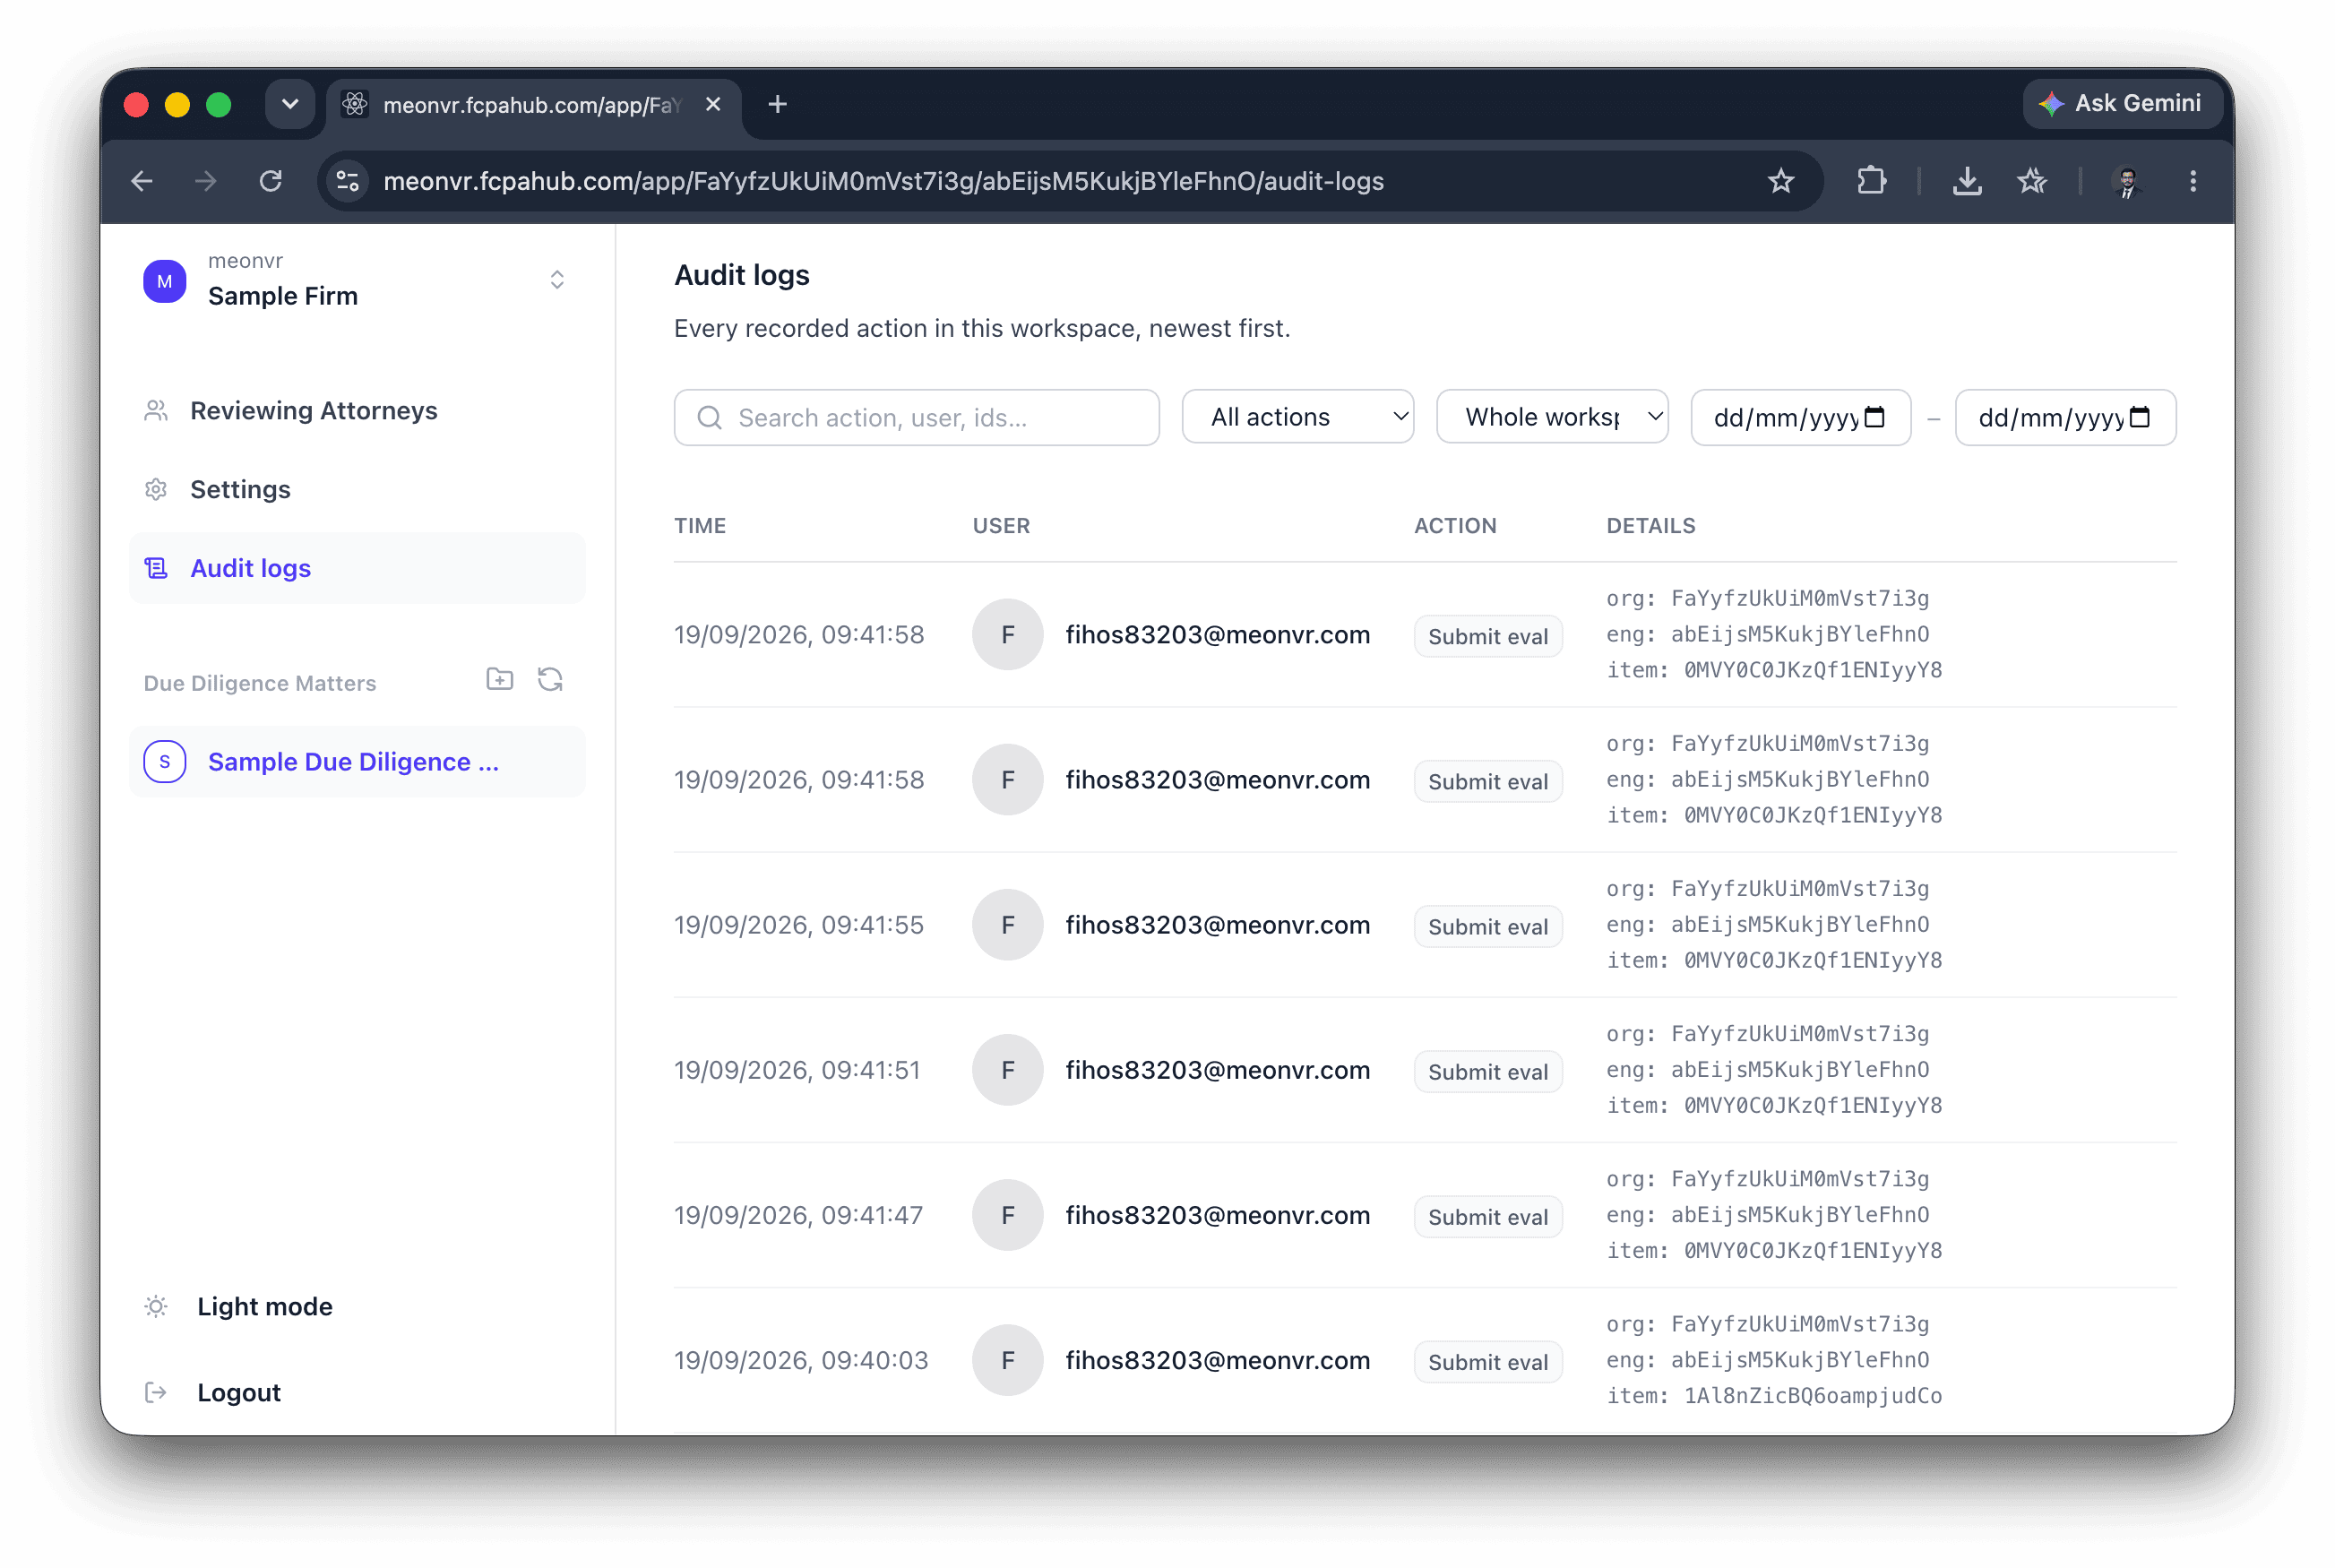The width and height of the screenshot is (2335, 1568).
Task: Click the TIME column header
Action: (x=700, y=526)
